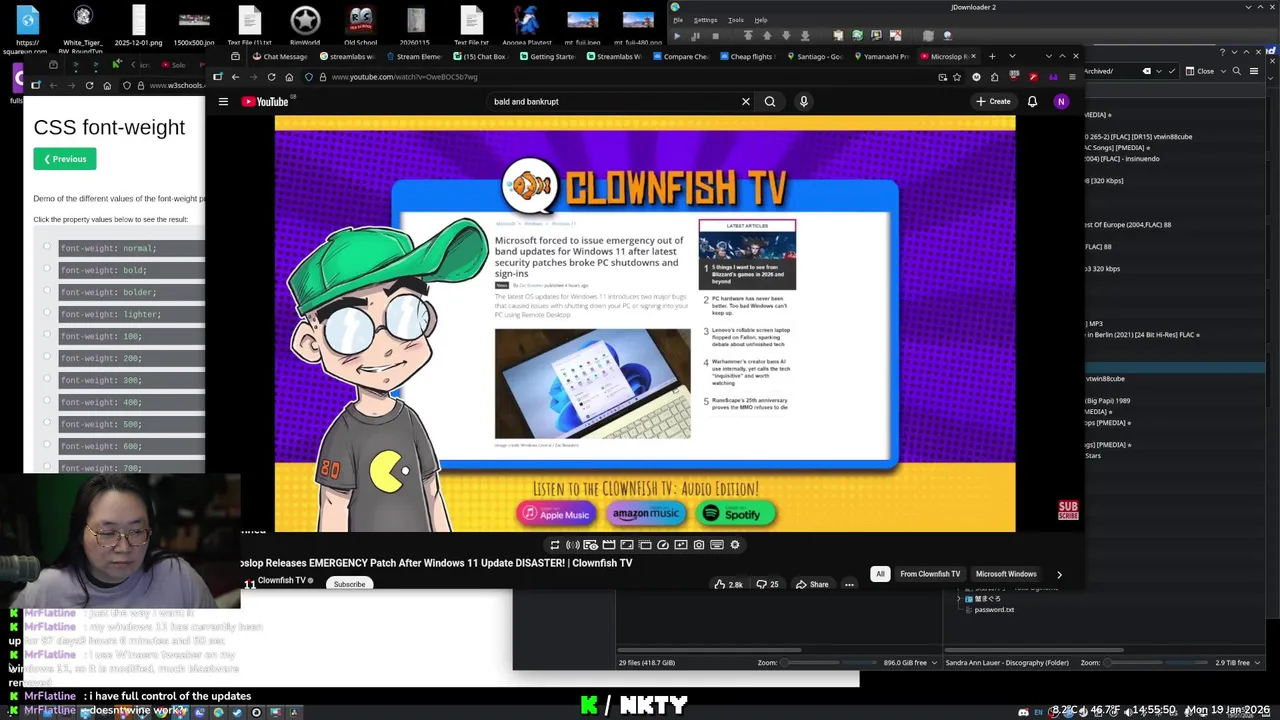Viewport: 1280px width, 720px height.
Task: Like the video with thumbs up
Action: (728, 584)
